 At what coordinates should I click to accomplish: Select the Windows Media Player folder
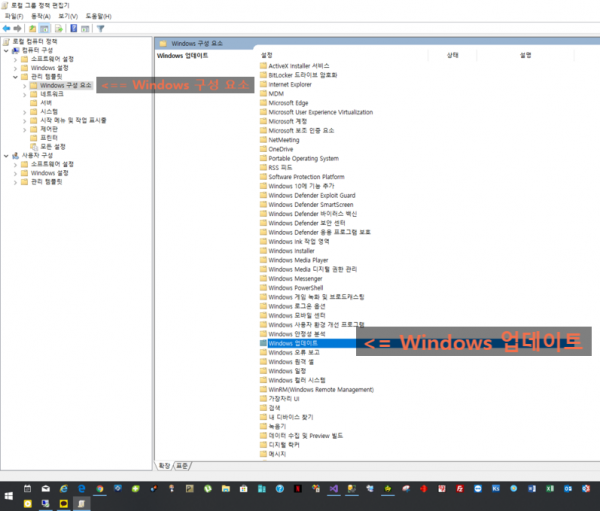[298, 260]
